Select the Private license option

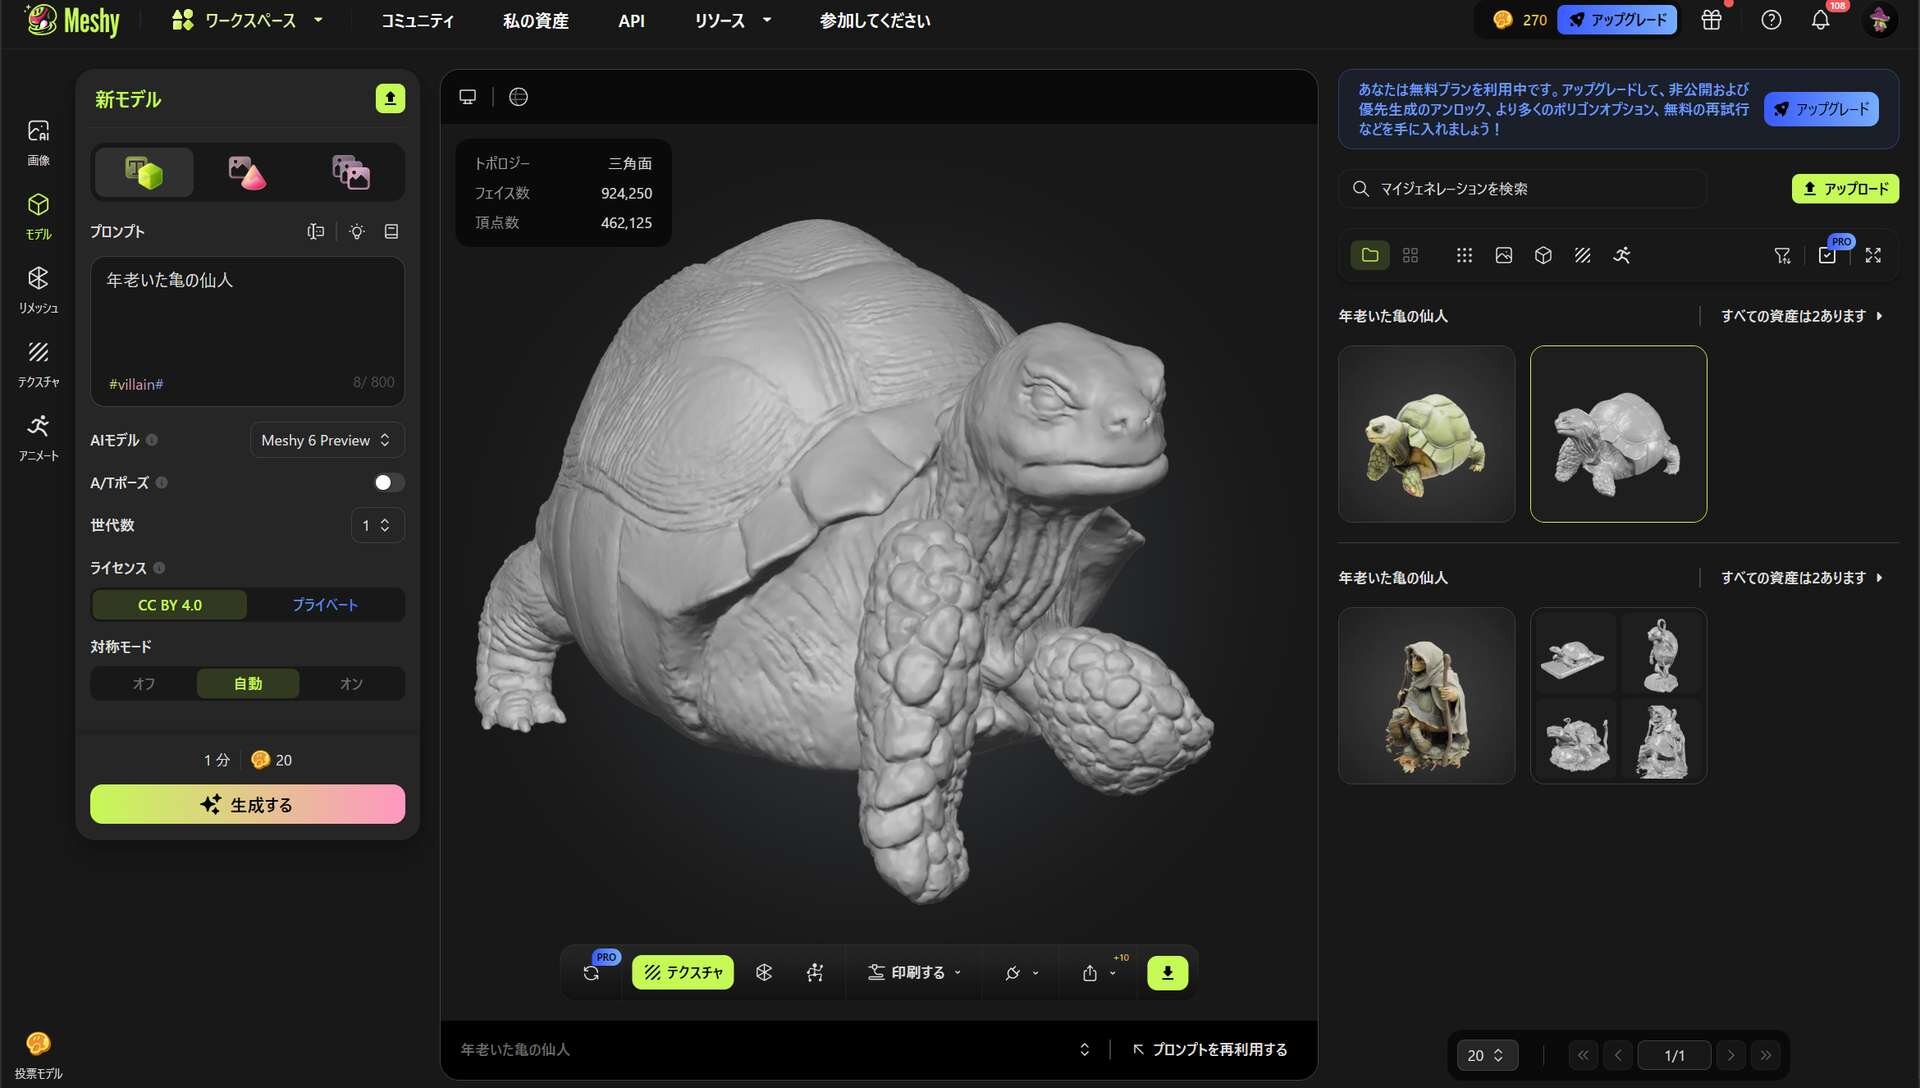(x=325, y=605)
